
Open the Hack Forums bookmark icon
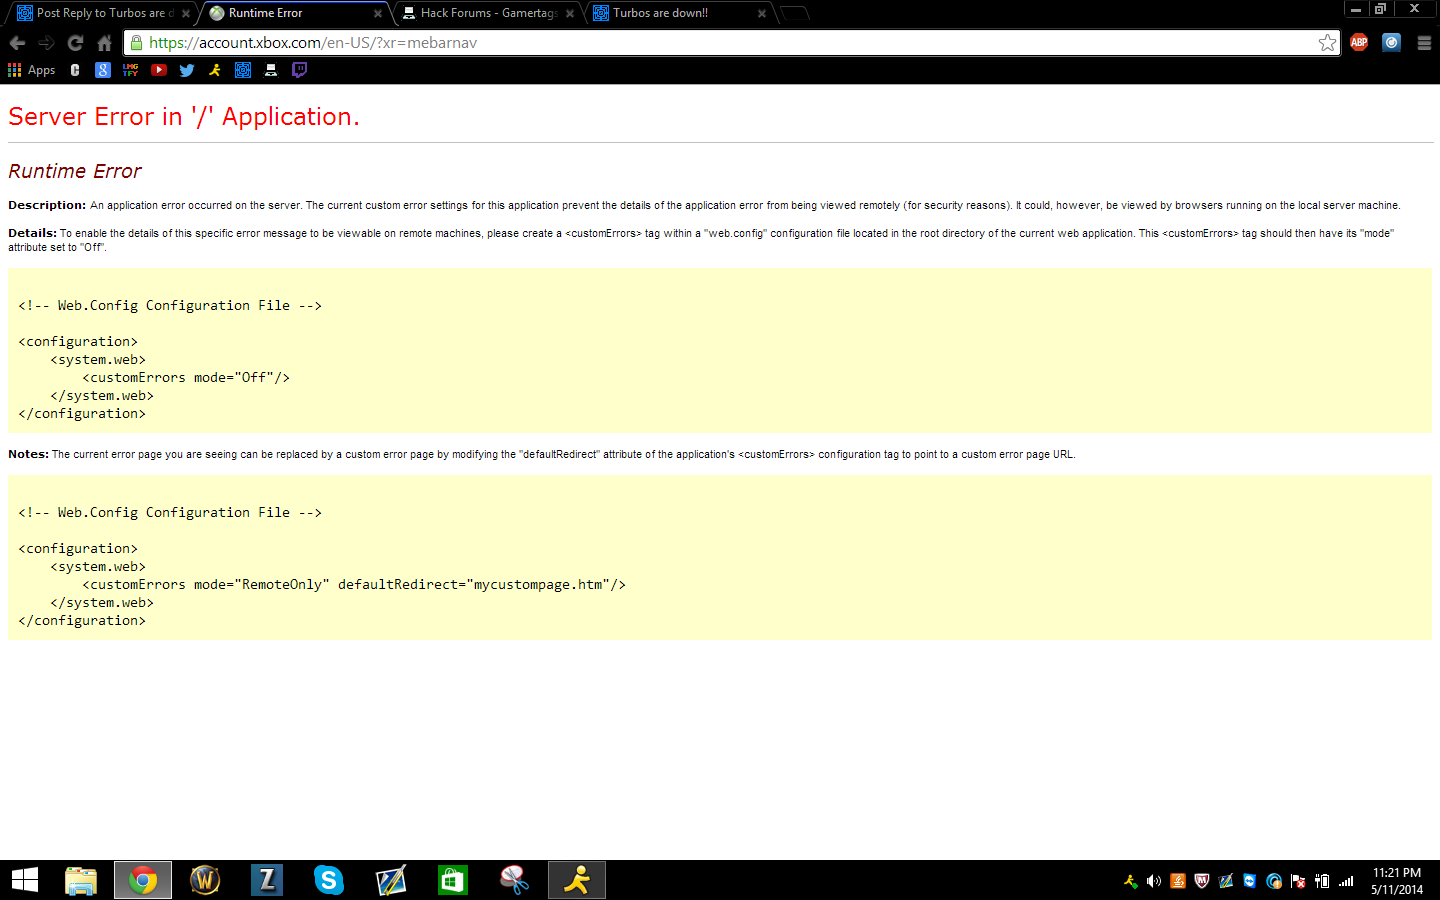[x=271, y=70]
